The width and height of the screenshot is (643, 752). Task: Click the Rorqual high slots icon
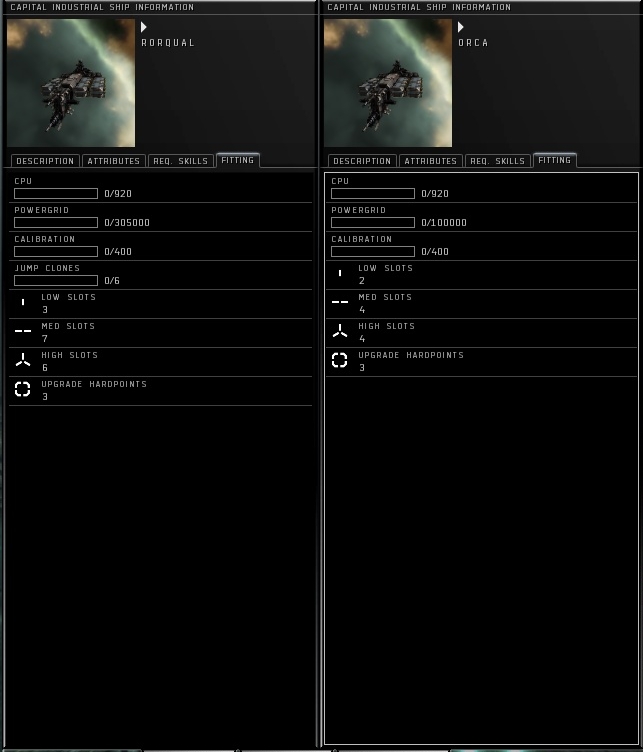(x=23, y=360)
